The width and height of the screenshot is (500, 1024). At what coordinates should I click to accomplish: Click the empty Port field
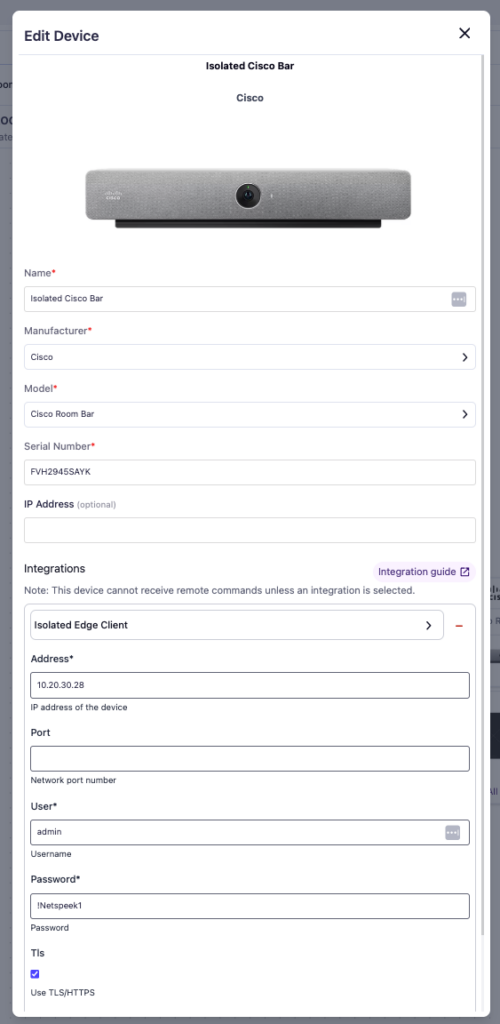[x=250, y=759]
